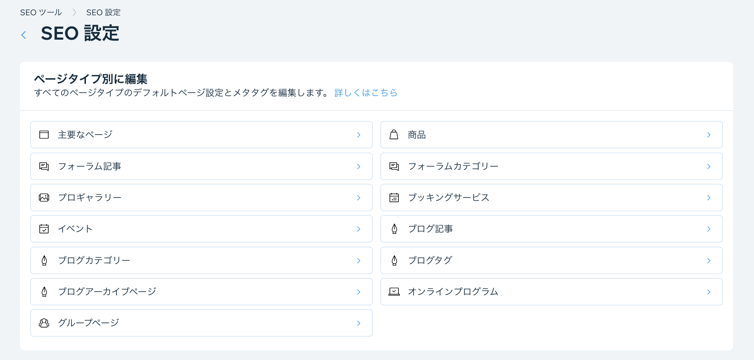Click the 商品 shopping bag icon
Screen dimensions: 754x360
pyautogui.click(x=394, y=135)
